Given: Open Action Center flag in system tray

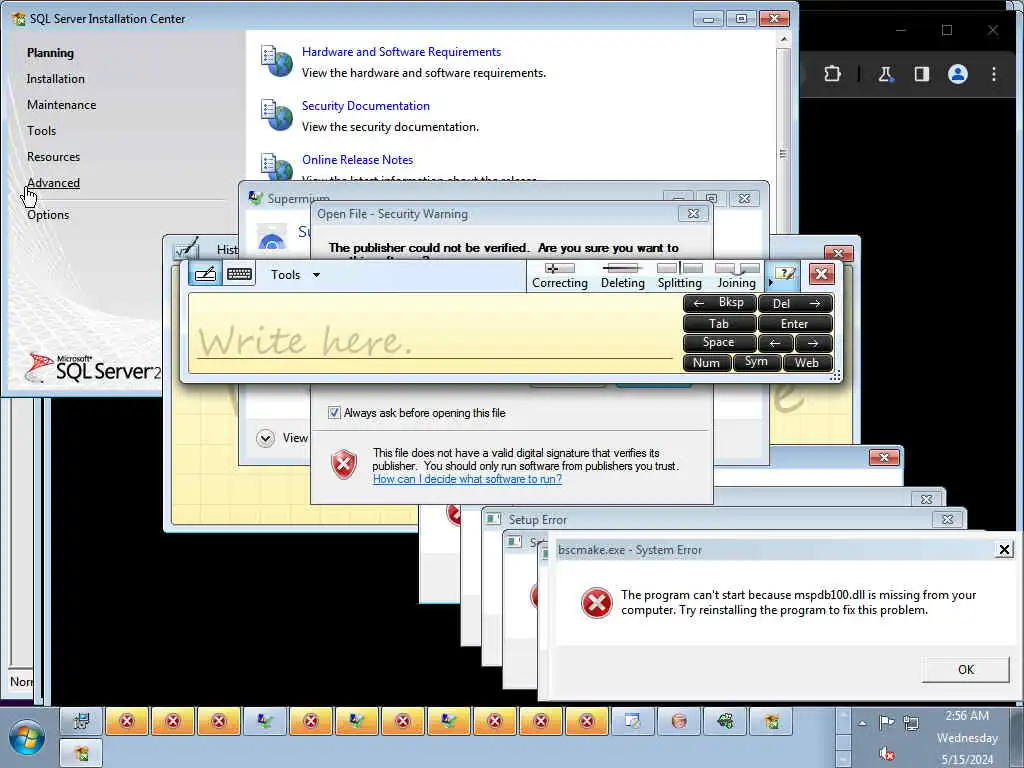Looking at the screenshot, I should click(x=886, y=722).
